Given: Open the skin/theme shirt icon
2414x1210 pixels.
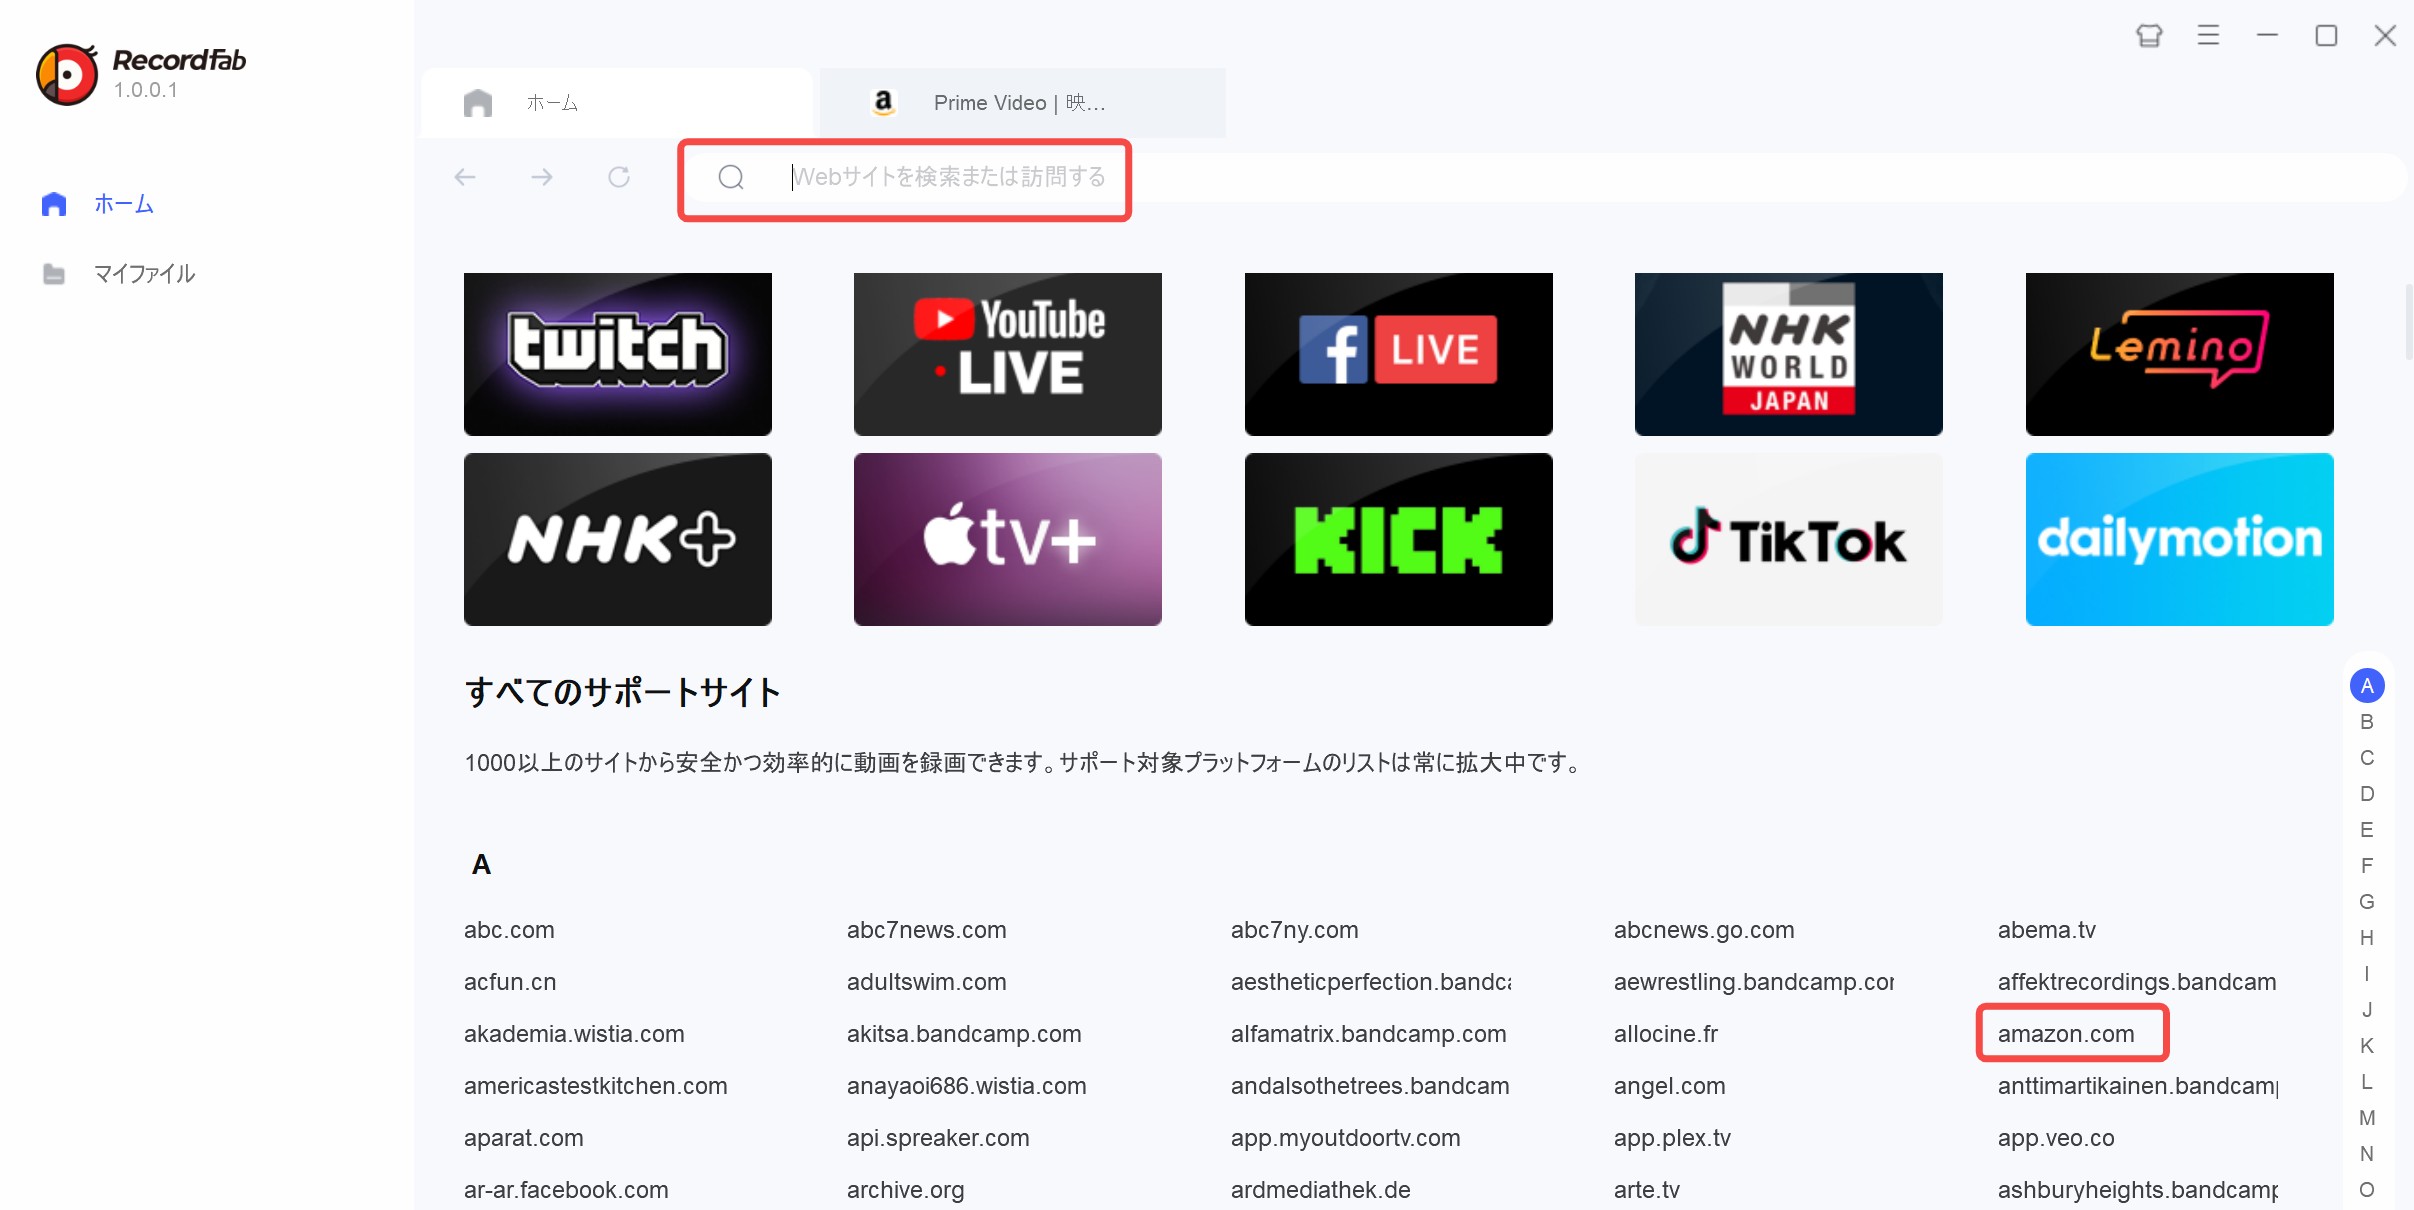Looking at the screenshot, I should 2149,36.
